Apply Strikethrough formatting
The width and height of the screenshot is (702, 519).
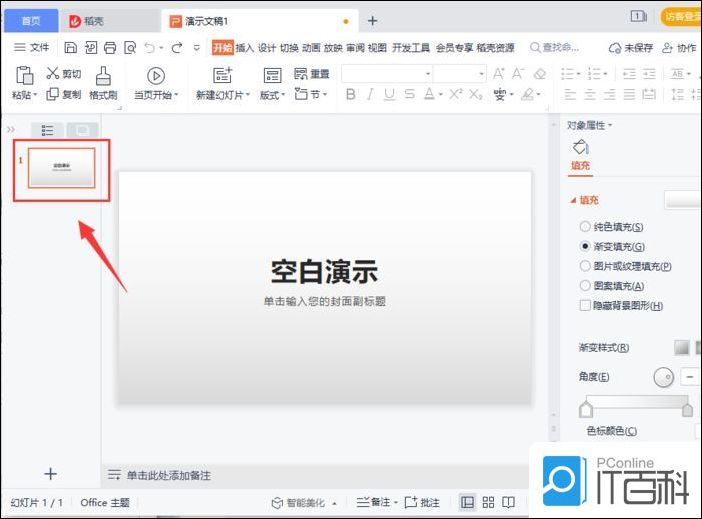pos(409,94)
